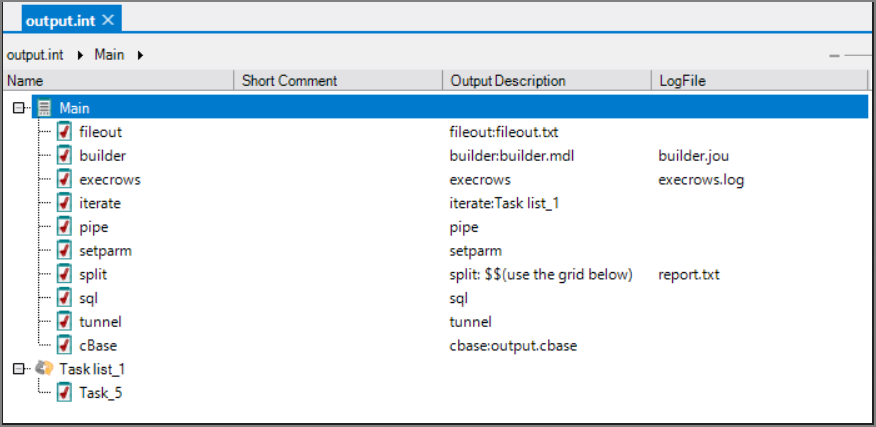Select the builder.jou log file cell
Image resolution: width=876 pixels, height=427 pixels.
pyautogui.click(x=692, y=155)
